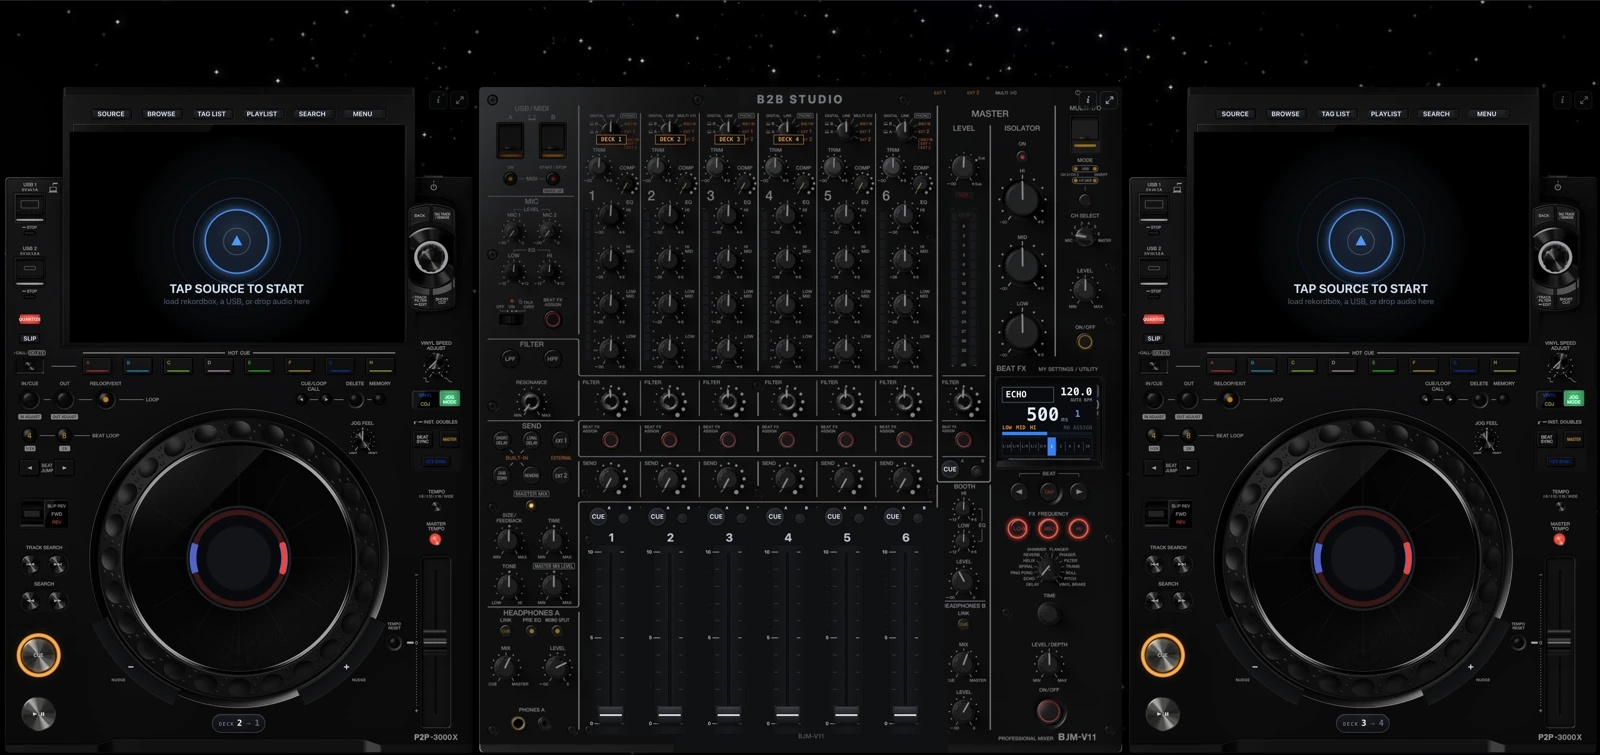
Task: Open BROWSE tab on left deck screen
Action: pyautogui.click(x=161, y=114)
